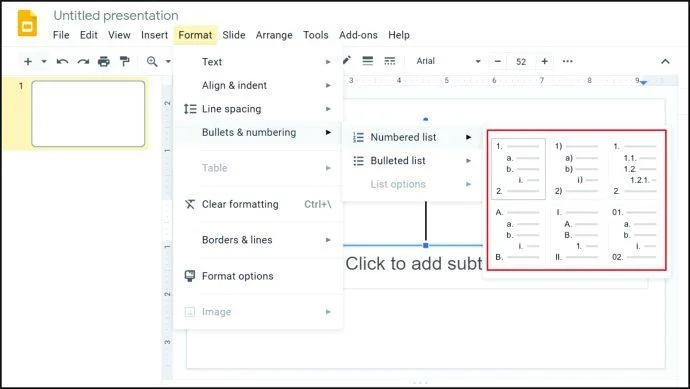Select the paint format roller icon
Image resolution: width=690 pixels, height=389 pixels.
pos(125,62)
